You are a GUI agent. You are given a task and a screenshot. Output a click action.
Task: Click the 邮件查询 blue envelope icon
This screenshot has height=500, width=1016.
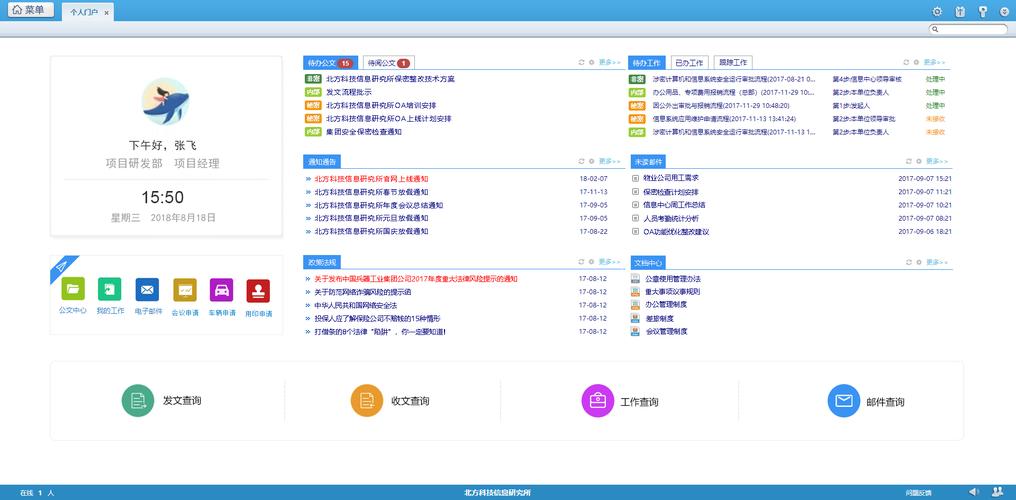844,401
